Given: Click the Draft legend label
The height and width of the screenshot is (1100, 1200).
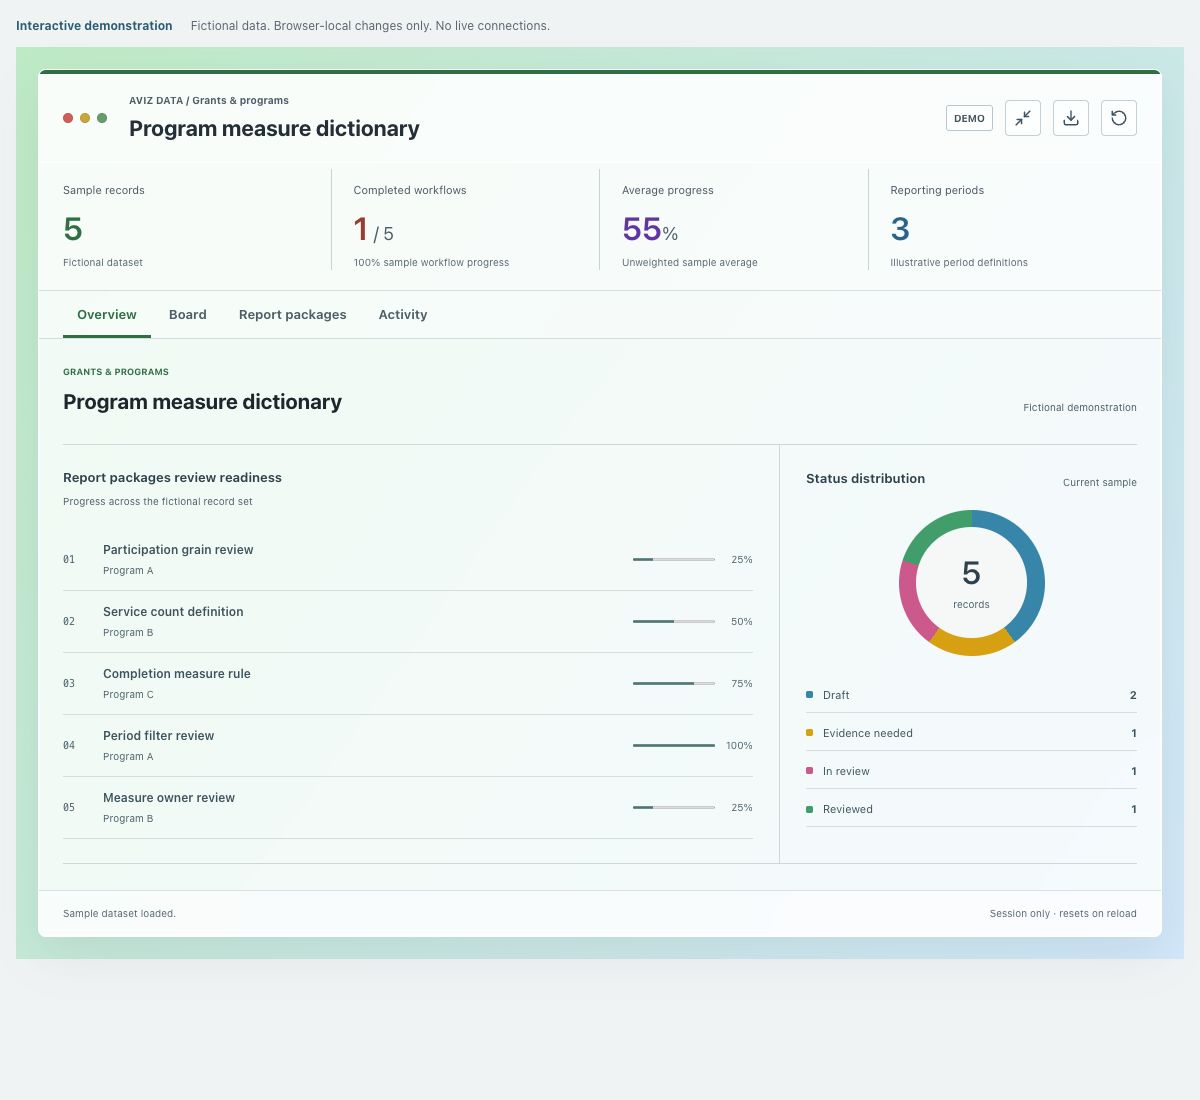Looking at the screenshot, I should pos(836,695).
